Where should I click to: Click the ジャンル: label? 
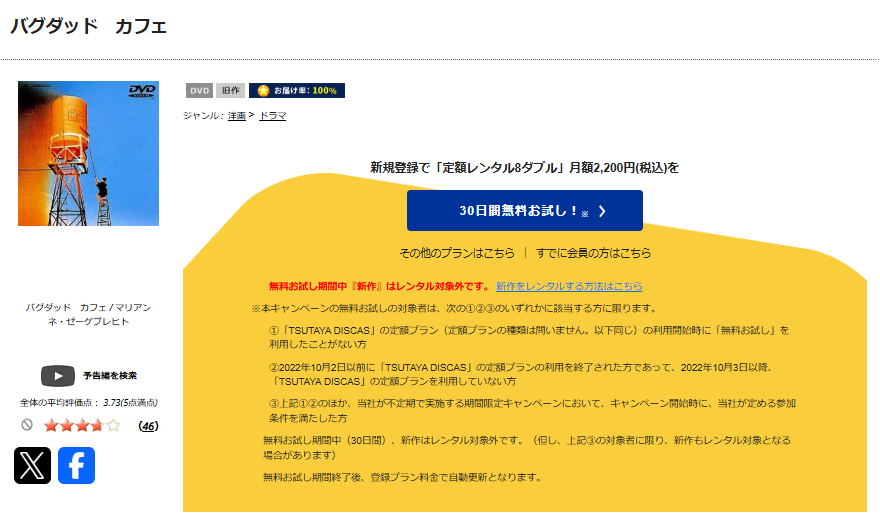pos(203,116)
